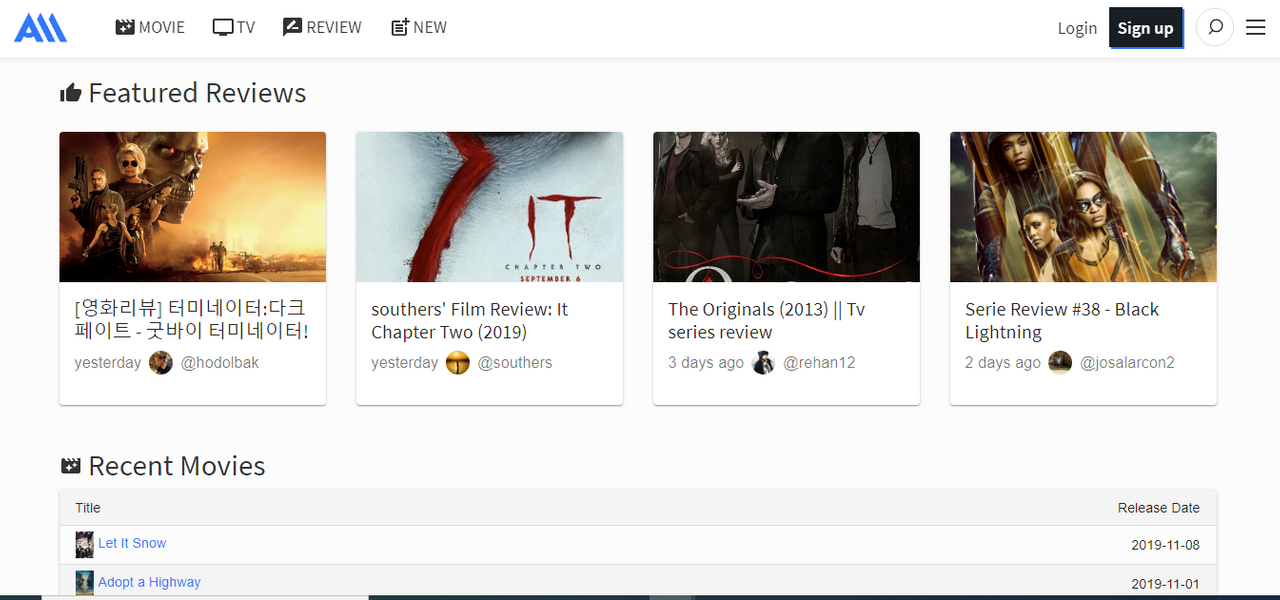Screen dimensions: 1280x600
Task: Click the Let It Snow poster icon
Action: 85,544
